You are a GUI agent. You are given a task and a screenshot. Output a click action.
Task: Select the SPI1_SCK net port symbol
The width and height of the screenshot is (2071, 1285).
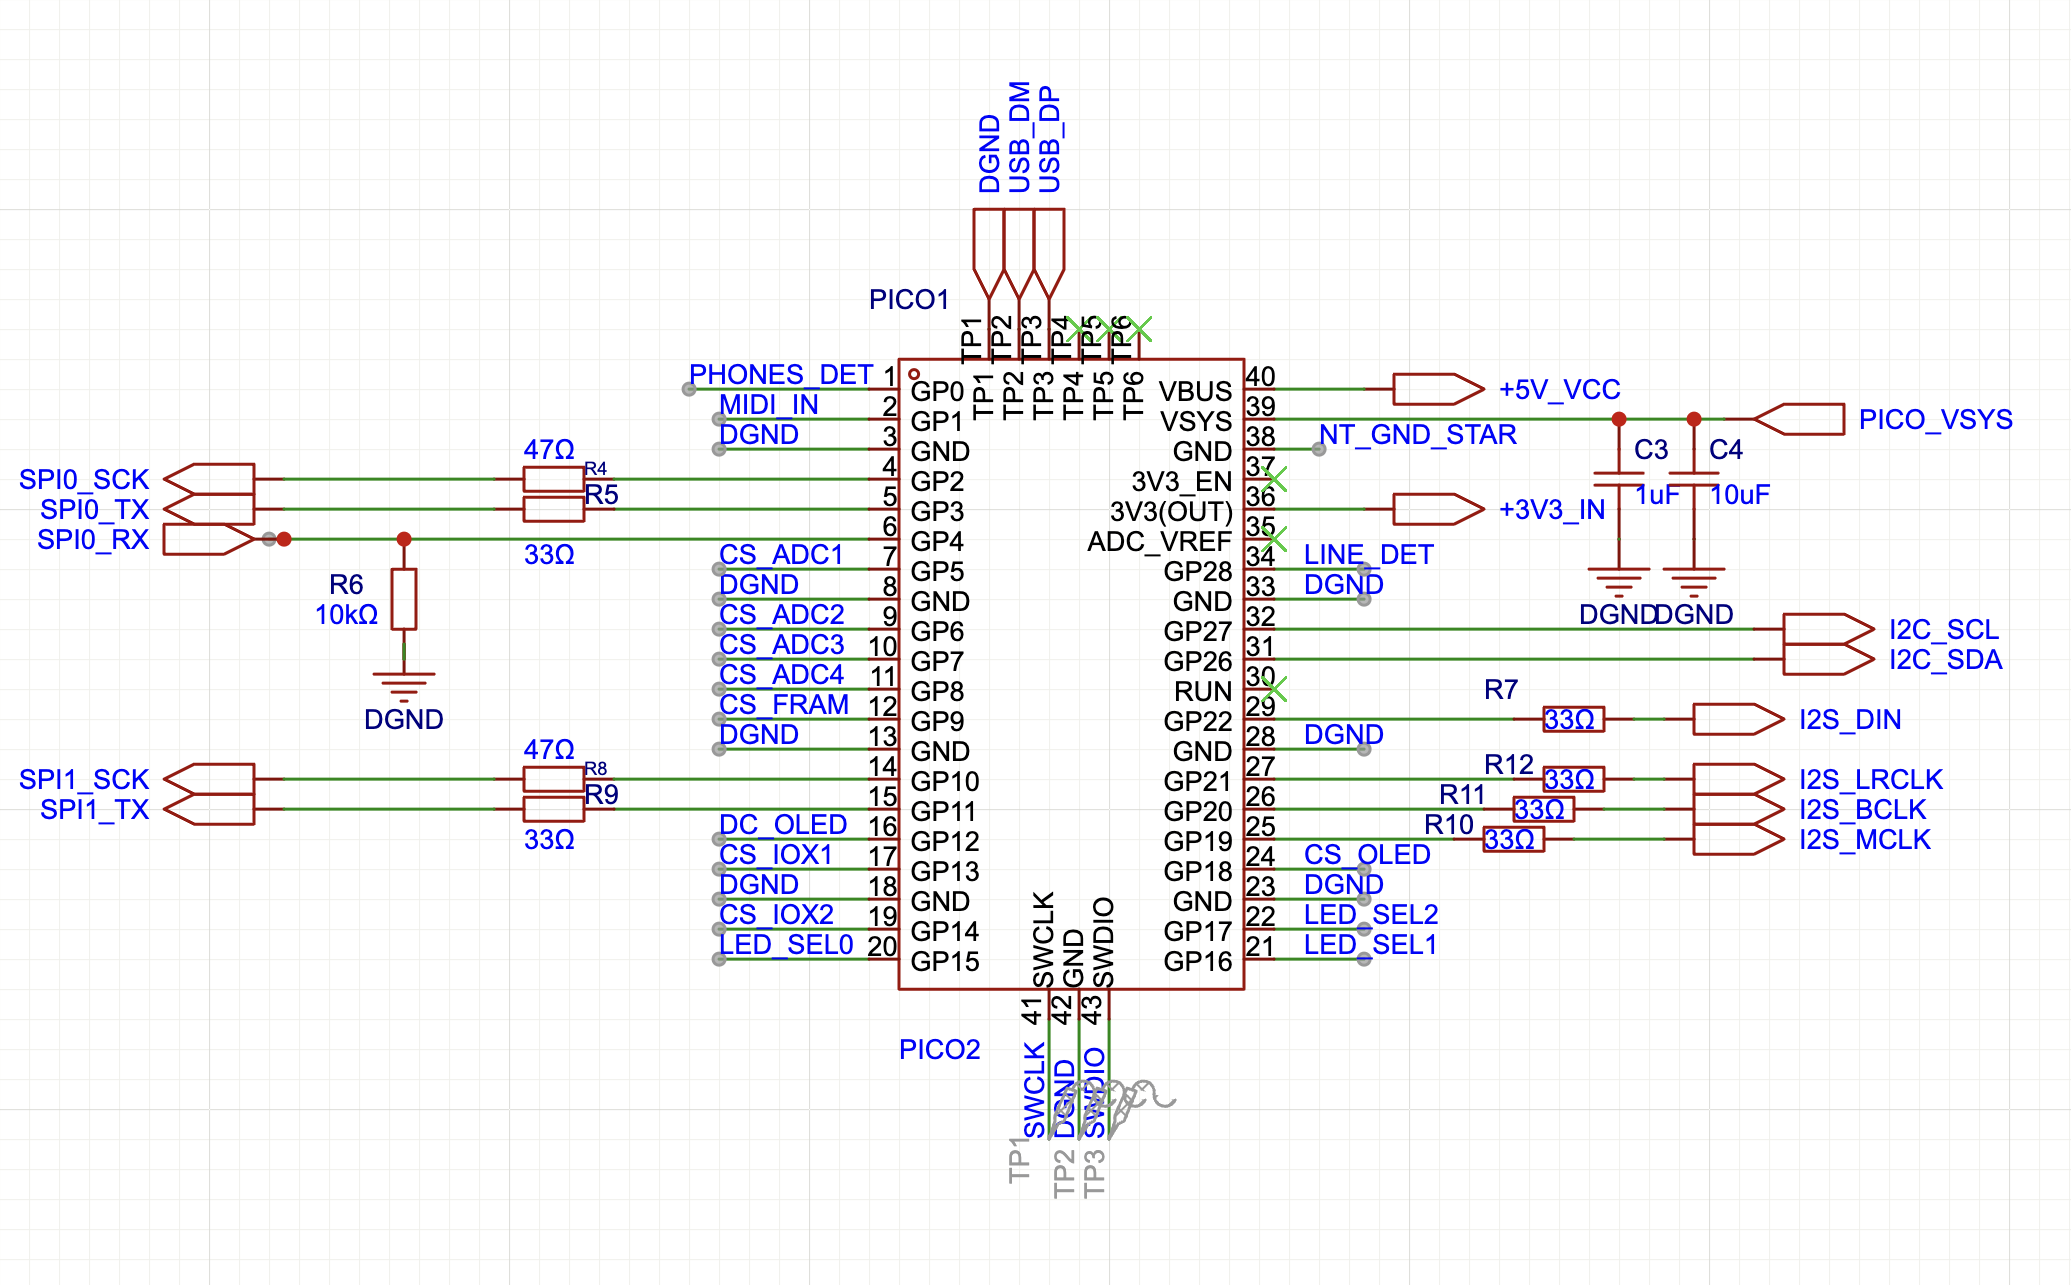pyautogui.click(x=210, y=779)
